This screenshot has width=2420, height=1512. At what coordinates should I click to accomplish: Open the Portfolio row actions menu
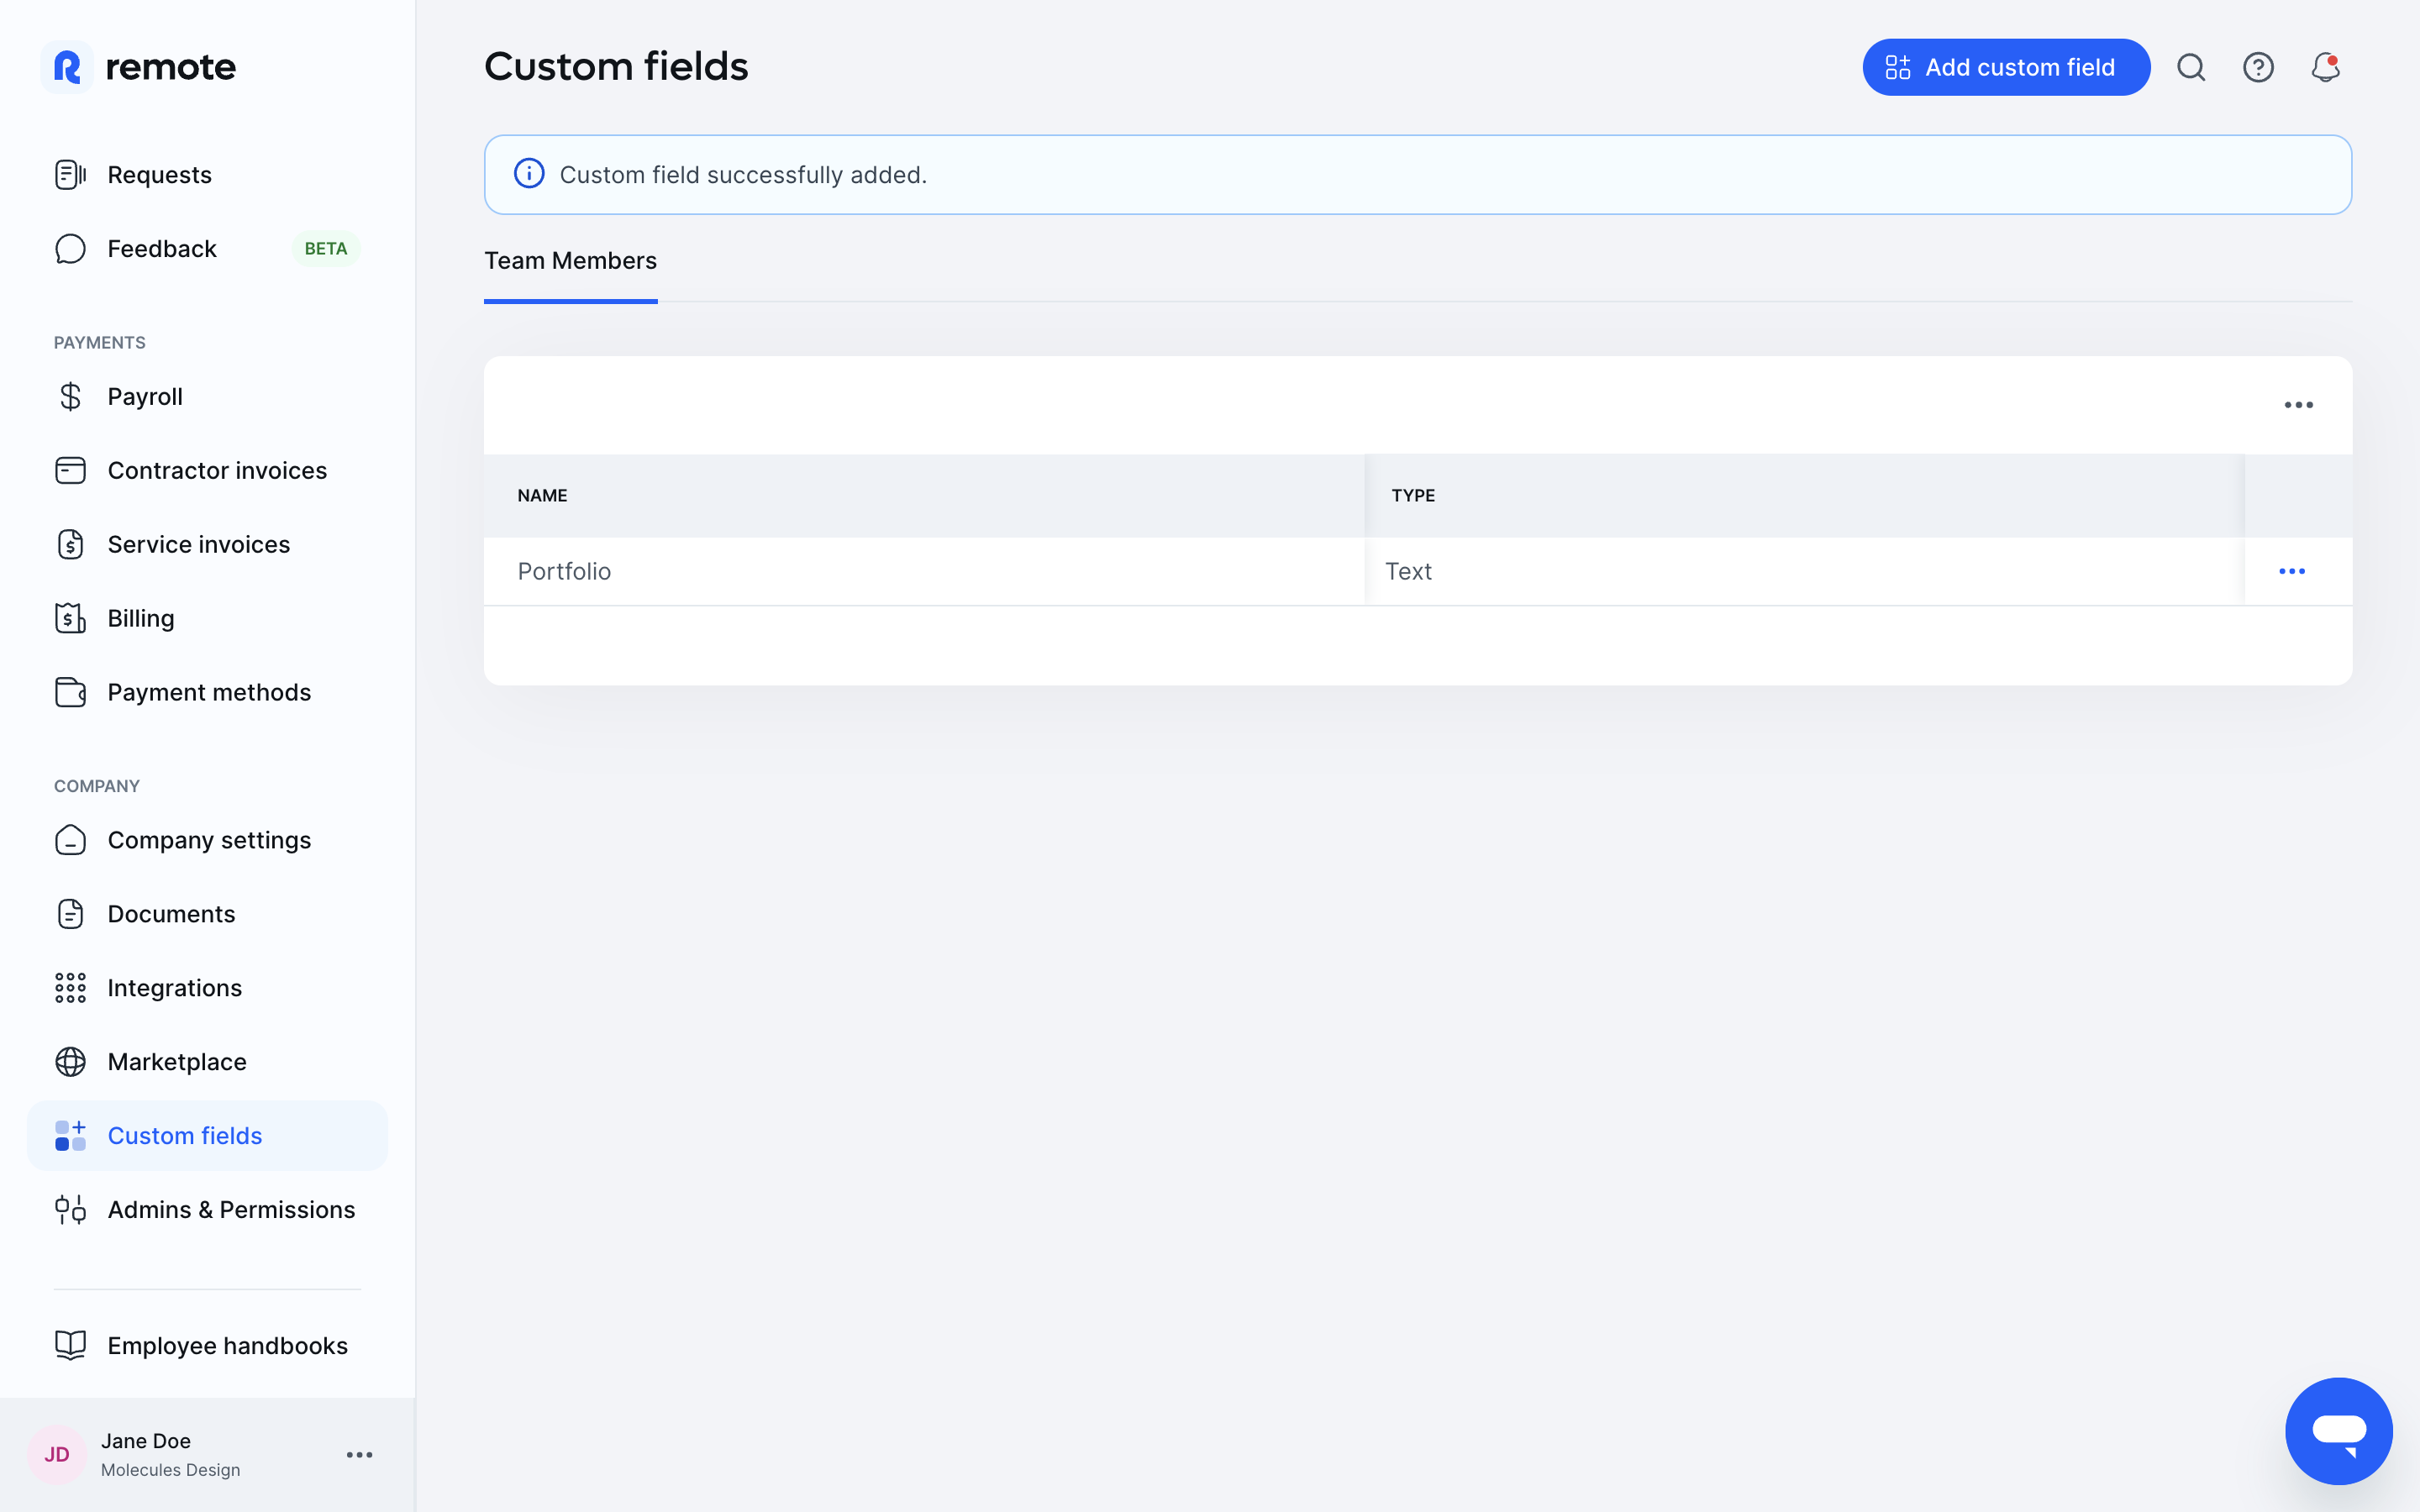[x=2292, y=572]
